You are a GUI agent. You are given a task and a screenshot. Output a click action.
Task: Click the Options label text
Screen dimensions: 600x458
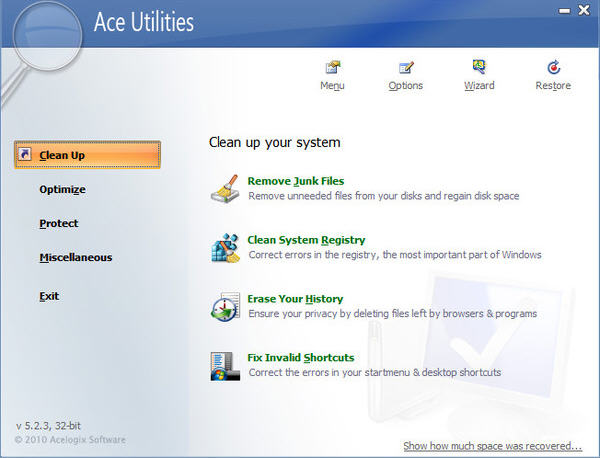tap(406, 85)
